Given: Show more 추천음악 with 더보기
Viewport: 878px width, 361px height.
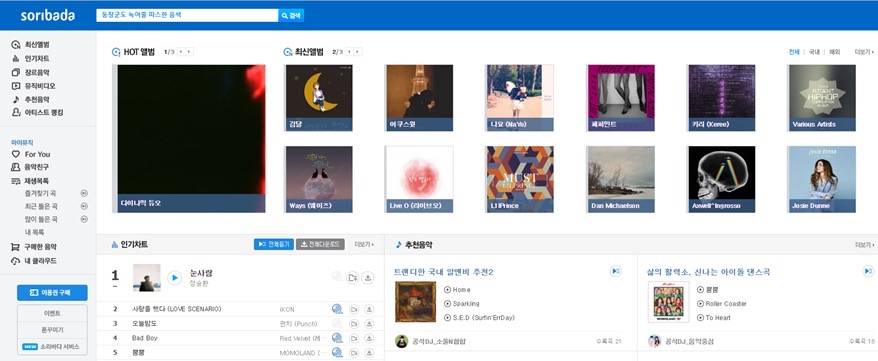Looking at the screenshot, I should tap(865, 245).
